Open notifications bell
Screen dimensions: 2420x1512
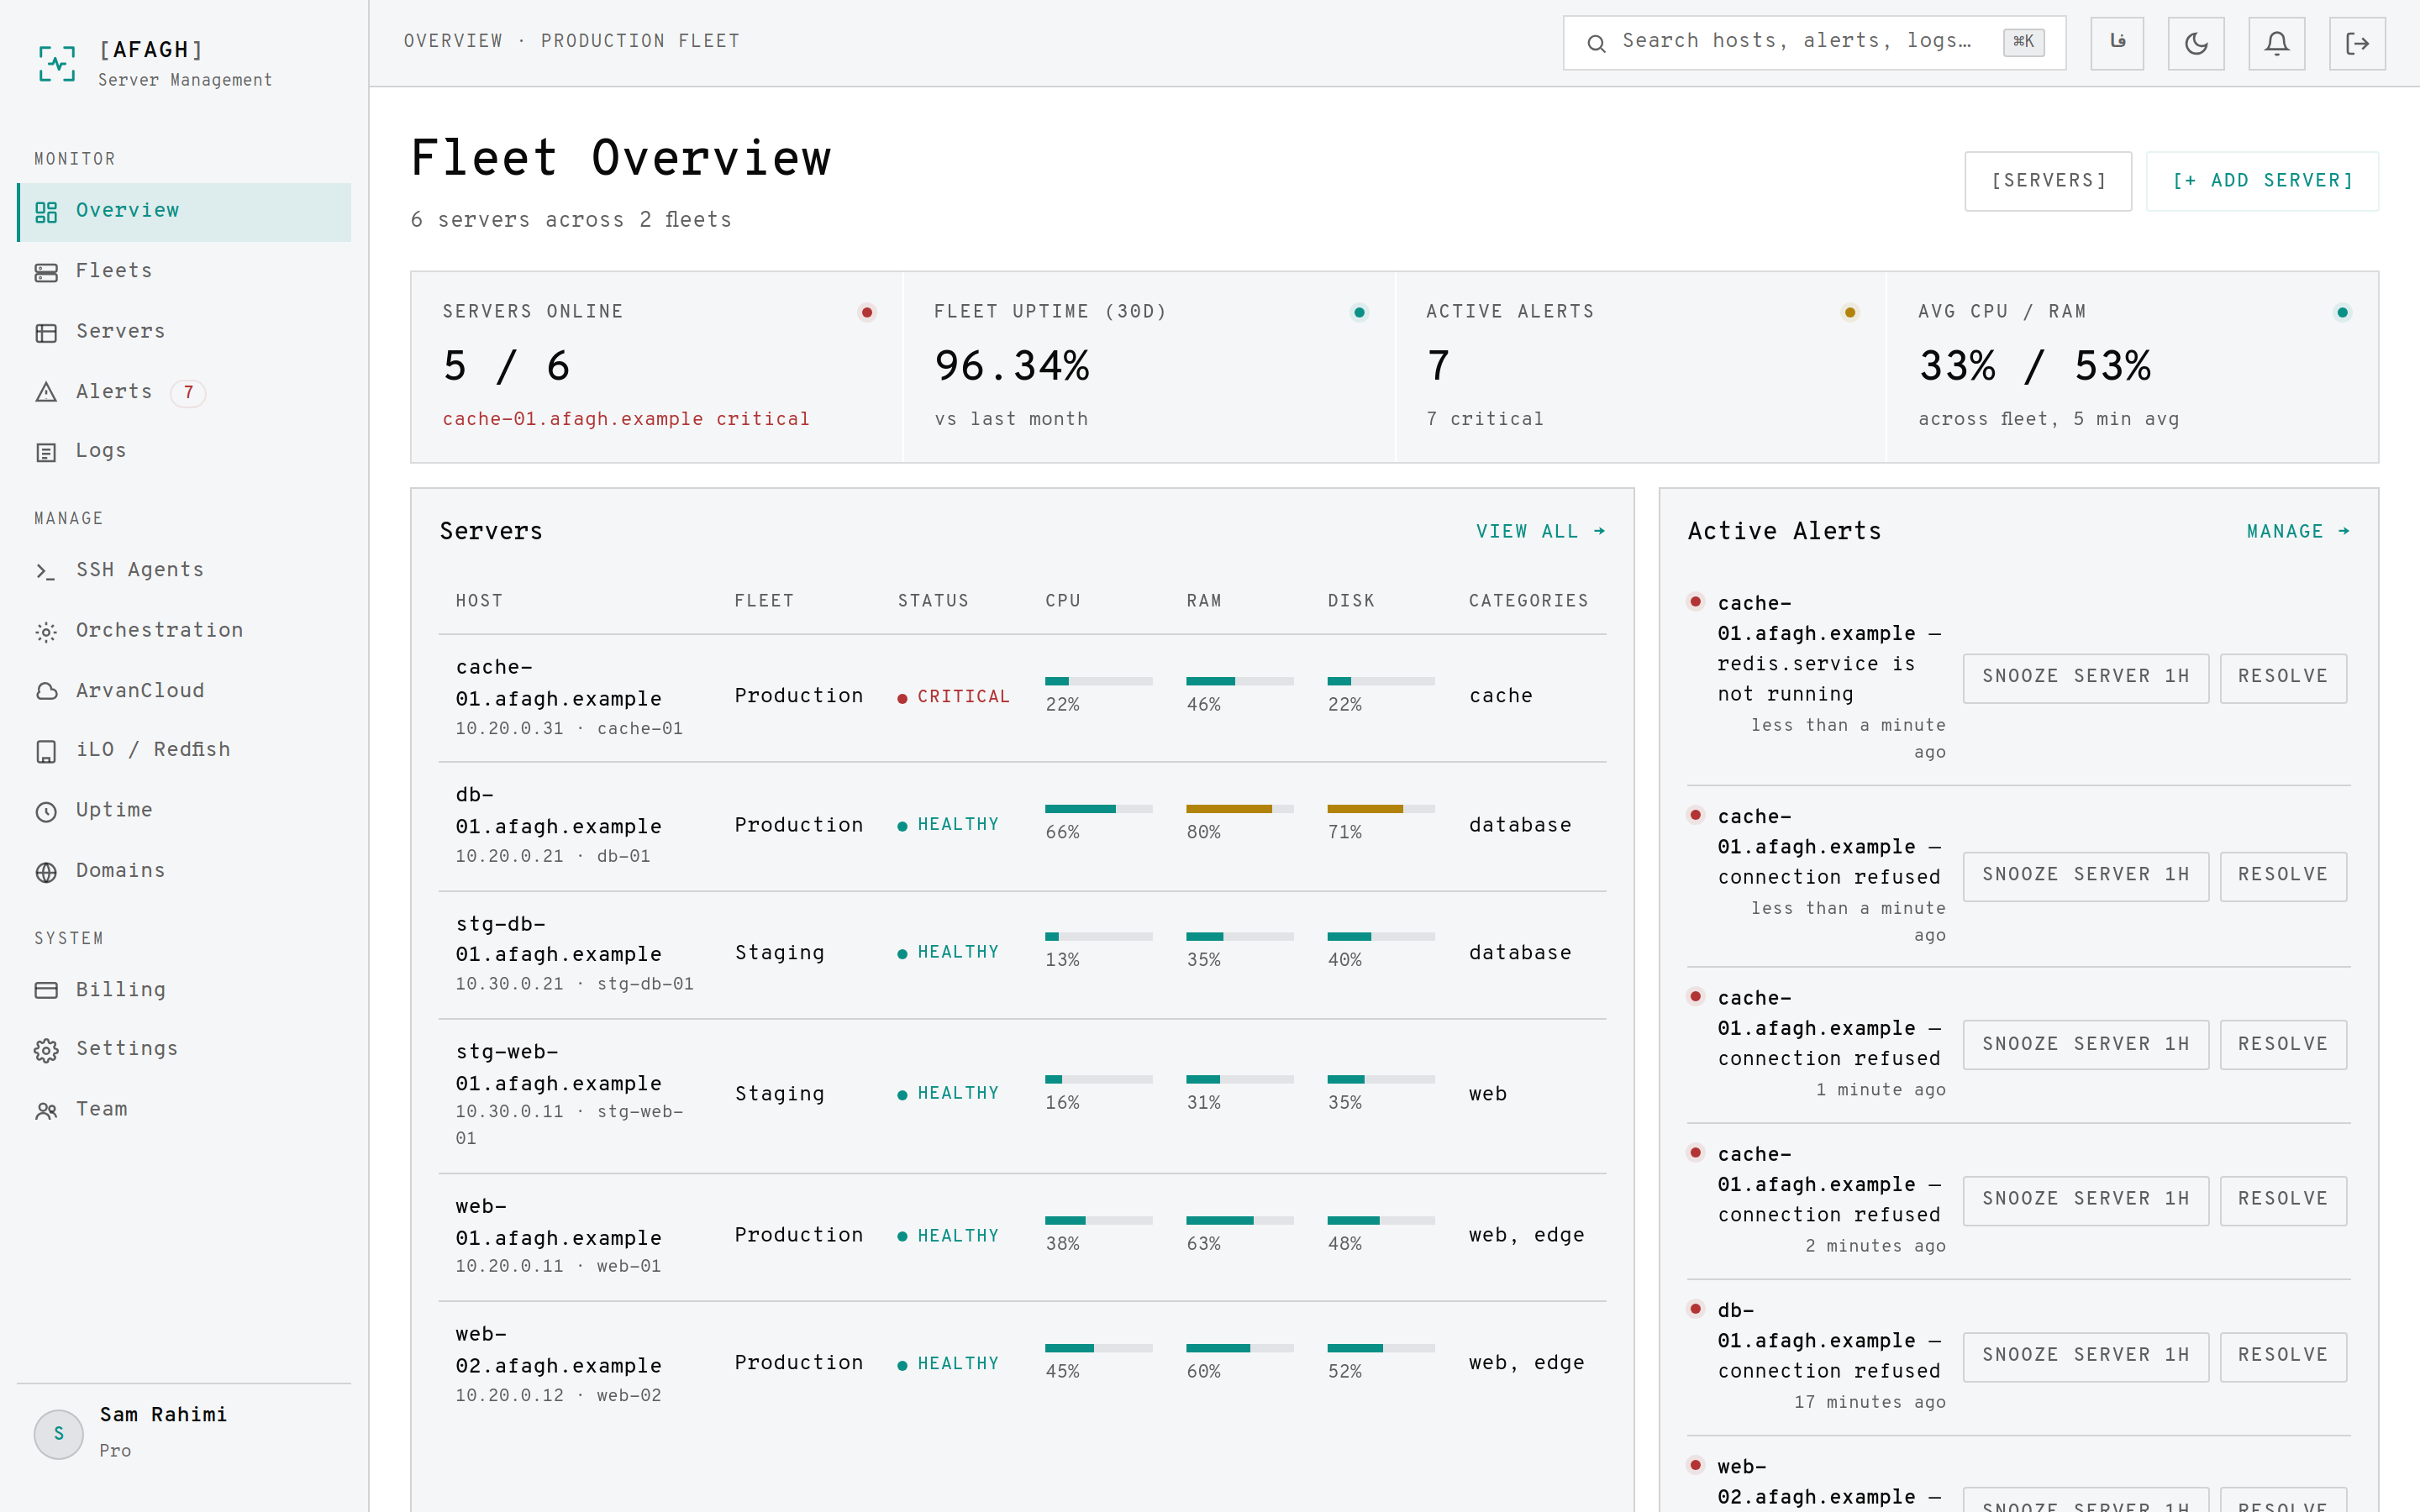coord(2276,43)
